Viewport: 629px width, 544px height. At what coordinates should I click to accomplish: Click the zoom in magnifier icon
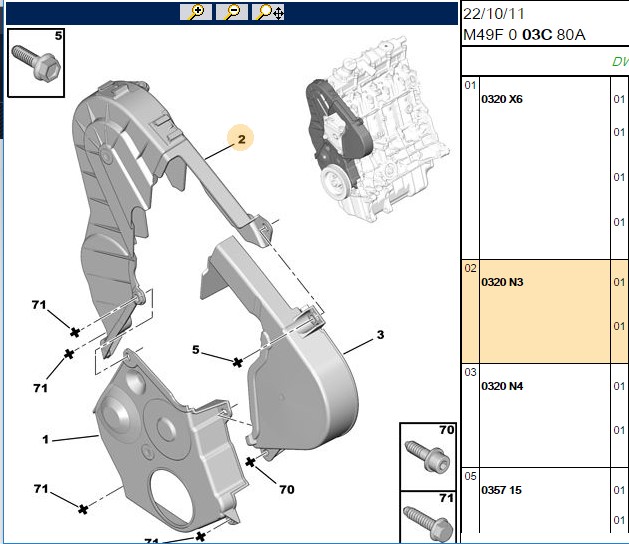[x=196, y=12]
